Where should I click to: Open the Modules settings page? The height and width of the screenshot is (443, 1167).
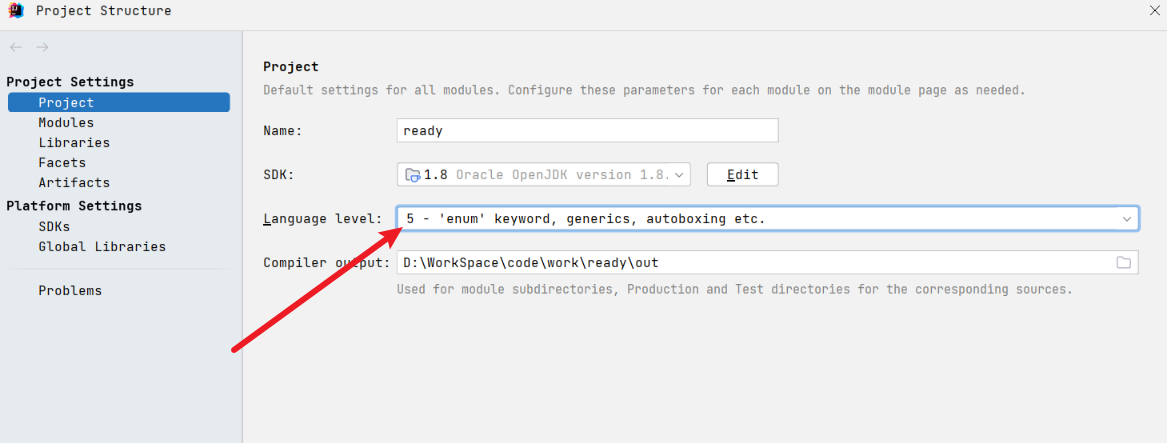(x=66, y=122)
